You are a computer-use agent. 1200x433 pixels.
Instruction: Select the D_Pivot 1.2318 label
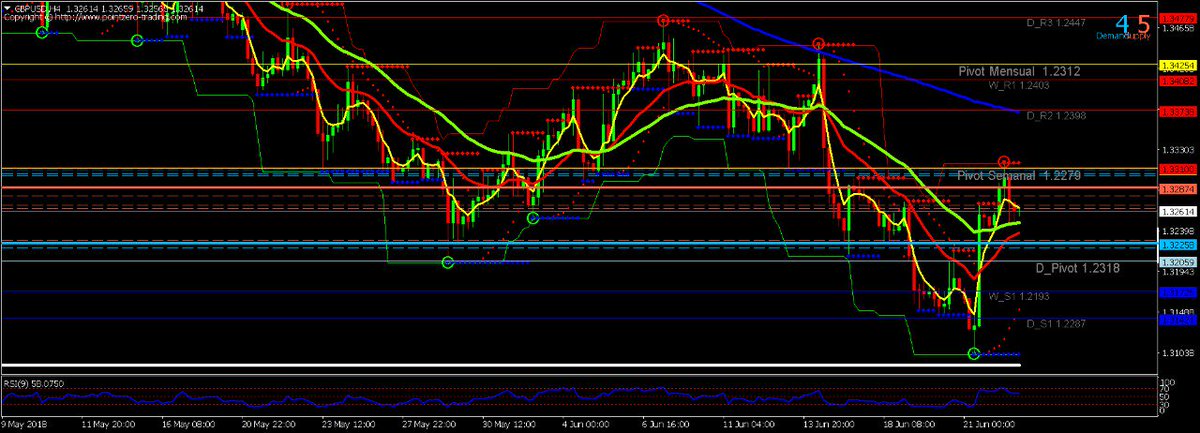pos(1076,268)
